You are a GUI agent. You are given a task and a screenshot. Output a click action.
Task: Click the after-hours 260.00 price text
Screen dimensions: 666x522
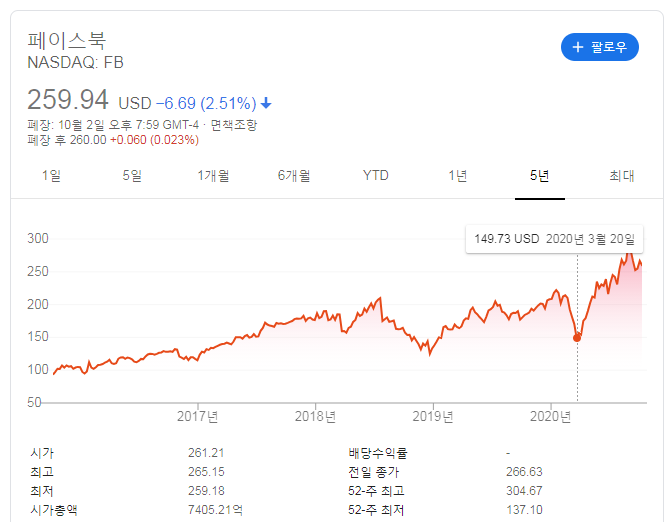(88, 140)
